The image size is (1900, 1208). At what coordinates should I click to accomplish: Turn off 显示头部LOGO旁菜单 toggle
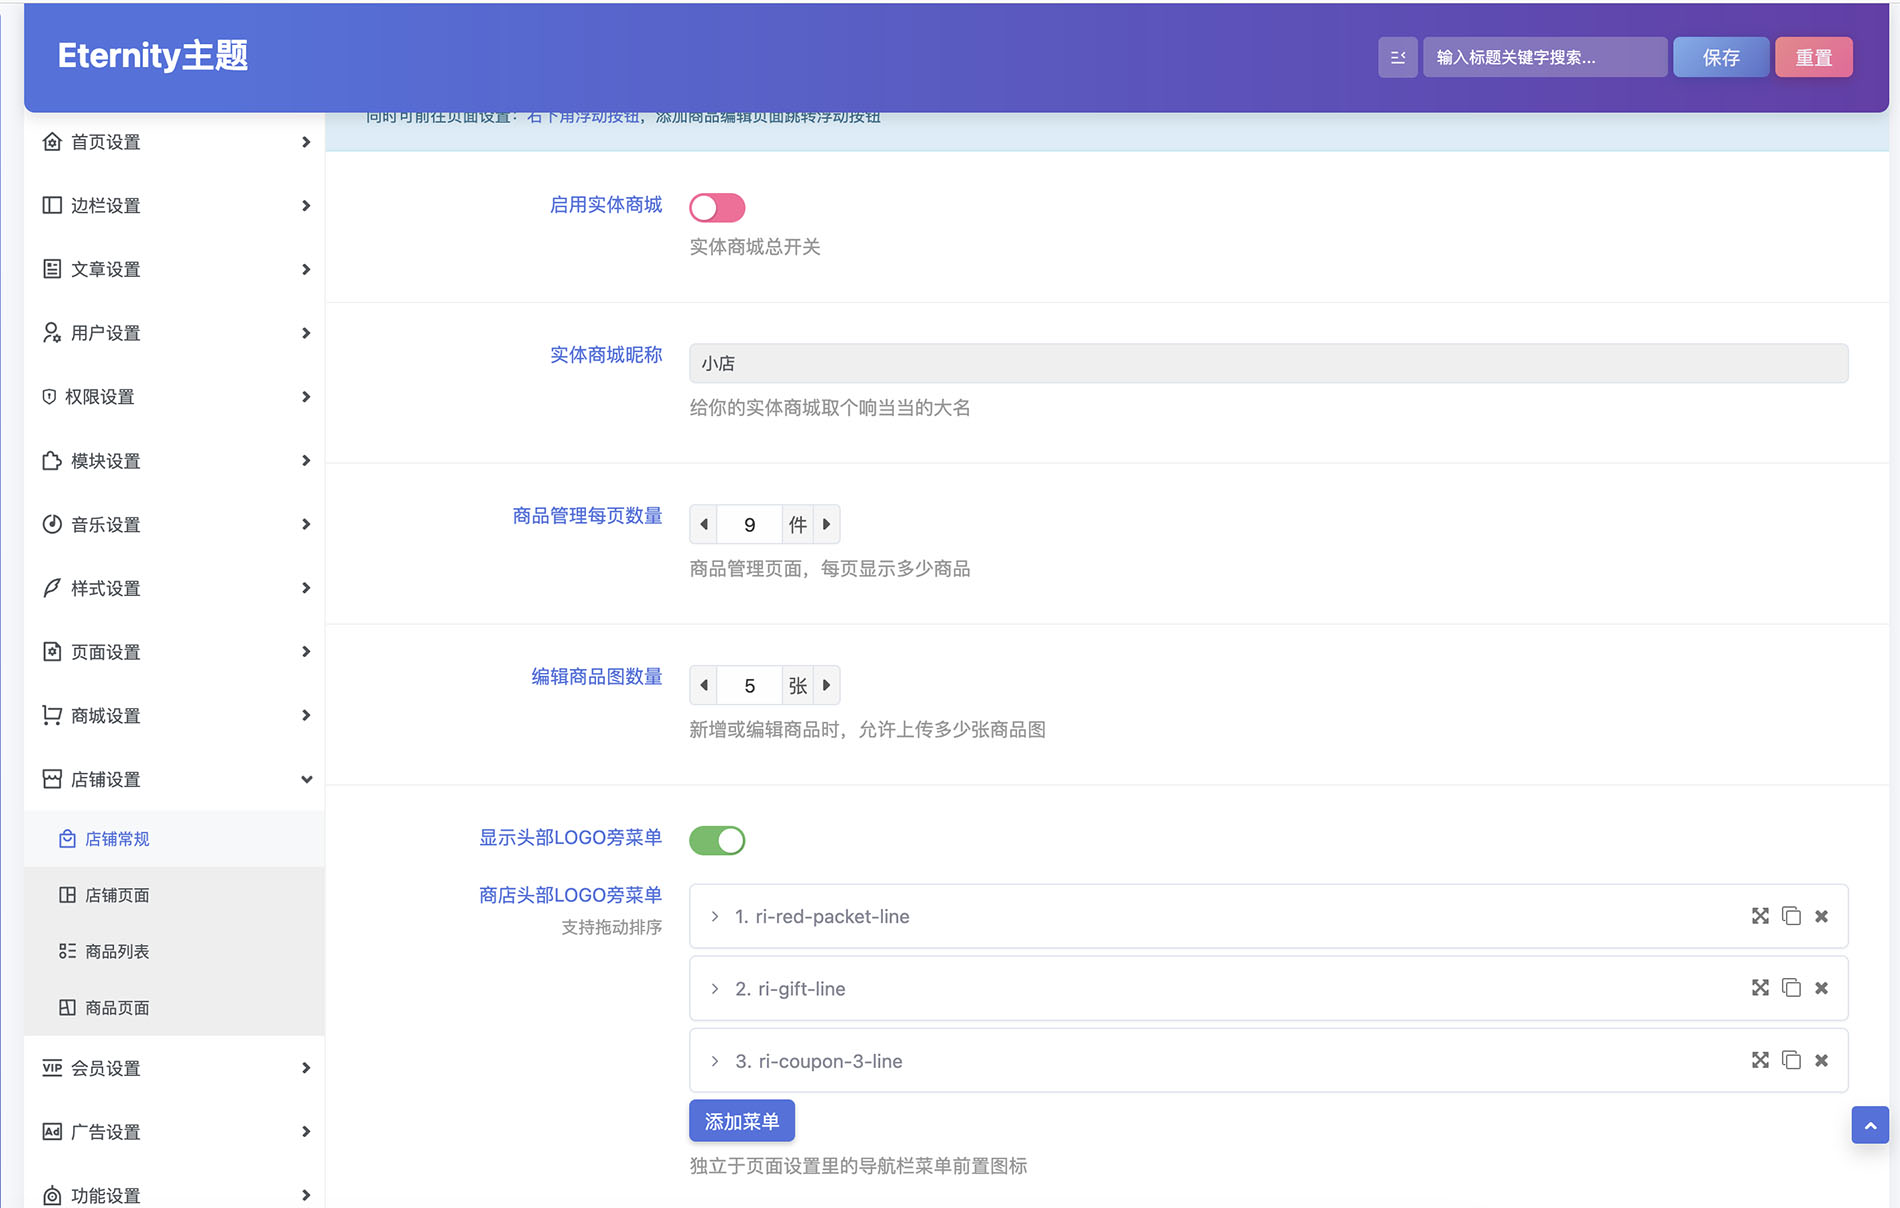click(717, 840)
